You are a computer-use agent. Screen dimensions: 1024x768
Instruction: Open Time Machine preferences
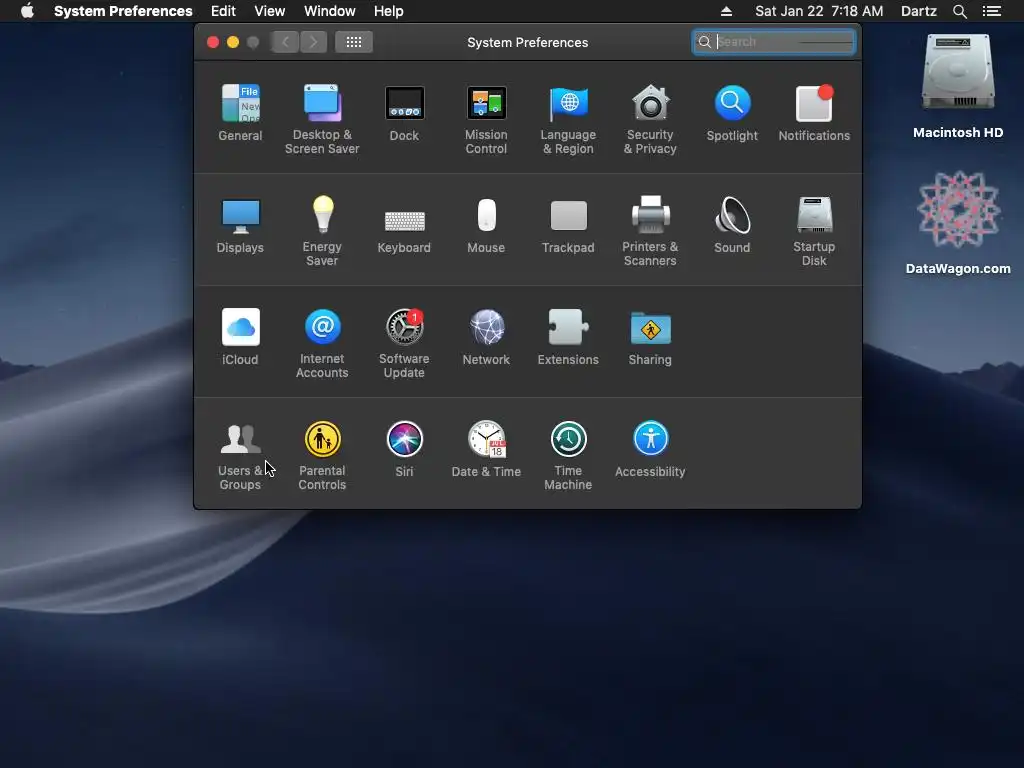[568, 456]
